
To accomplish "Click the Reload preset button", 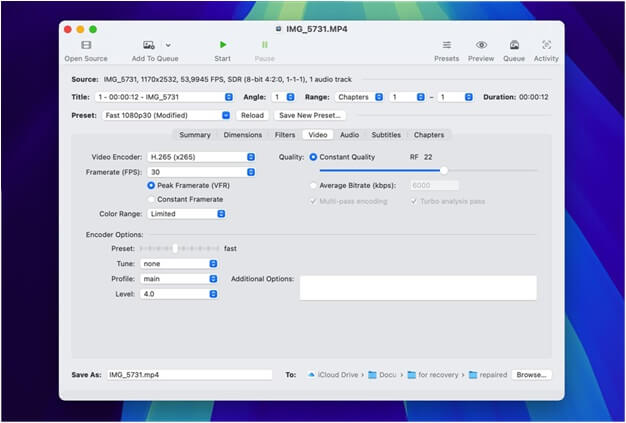I will (252, 115).
